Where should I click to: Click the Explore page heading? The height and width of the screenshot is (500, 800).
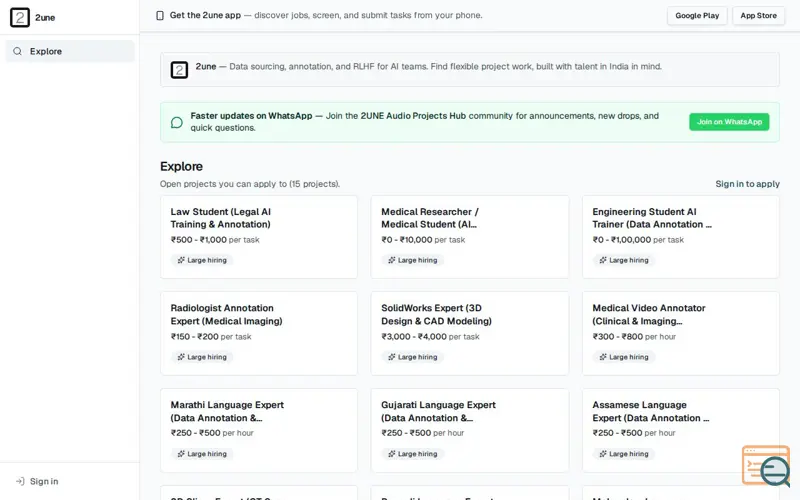(181, 166)
